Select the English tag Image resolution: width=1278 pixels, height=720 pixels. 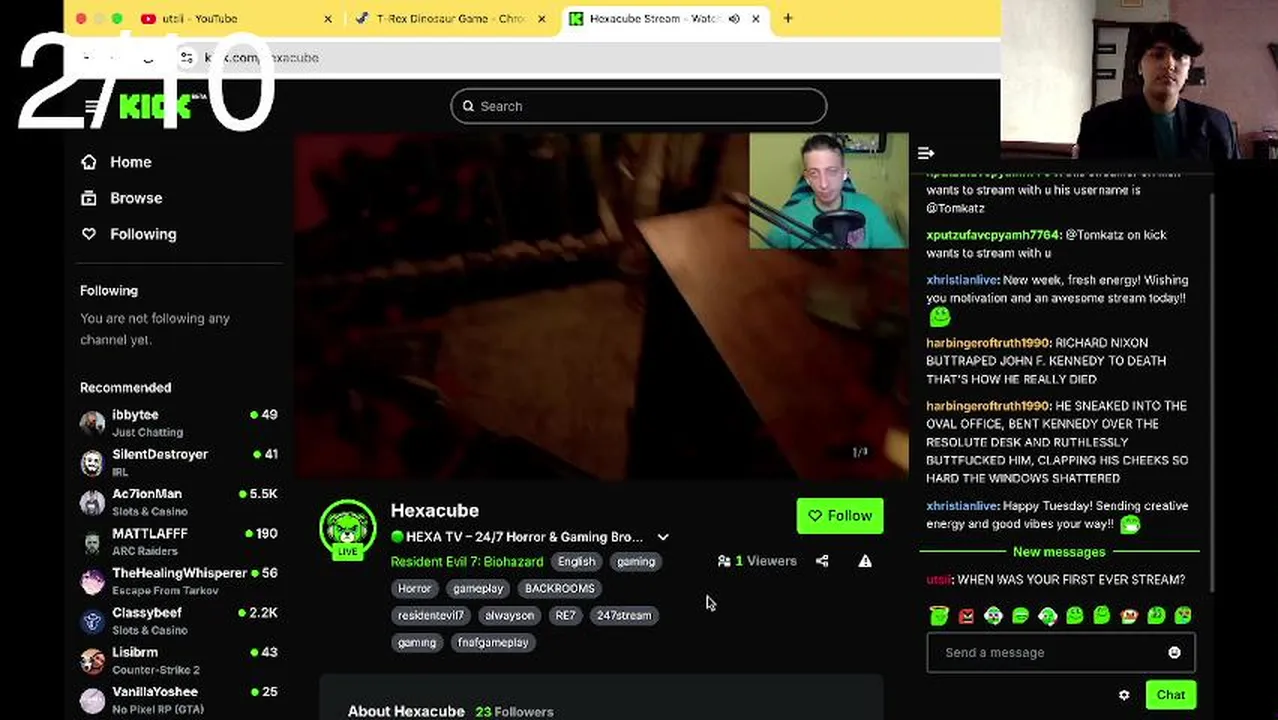tap(577, 562)
